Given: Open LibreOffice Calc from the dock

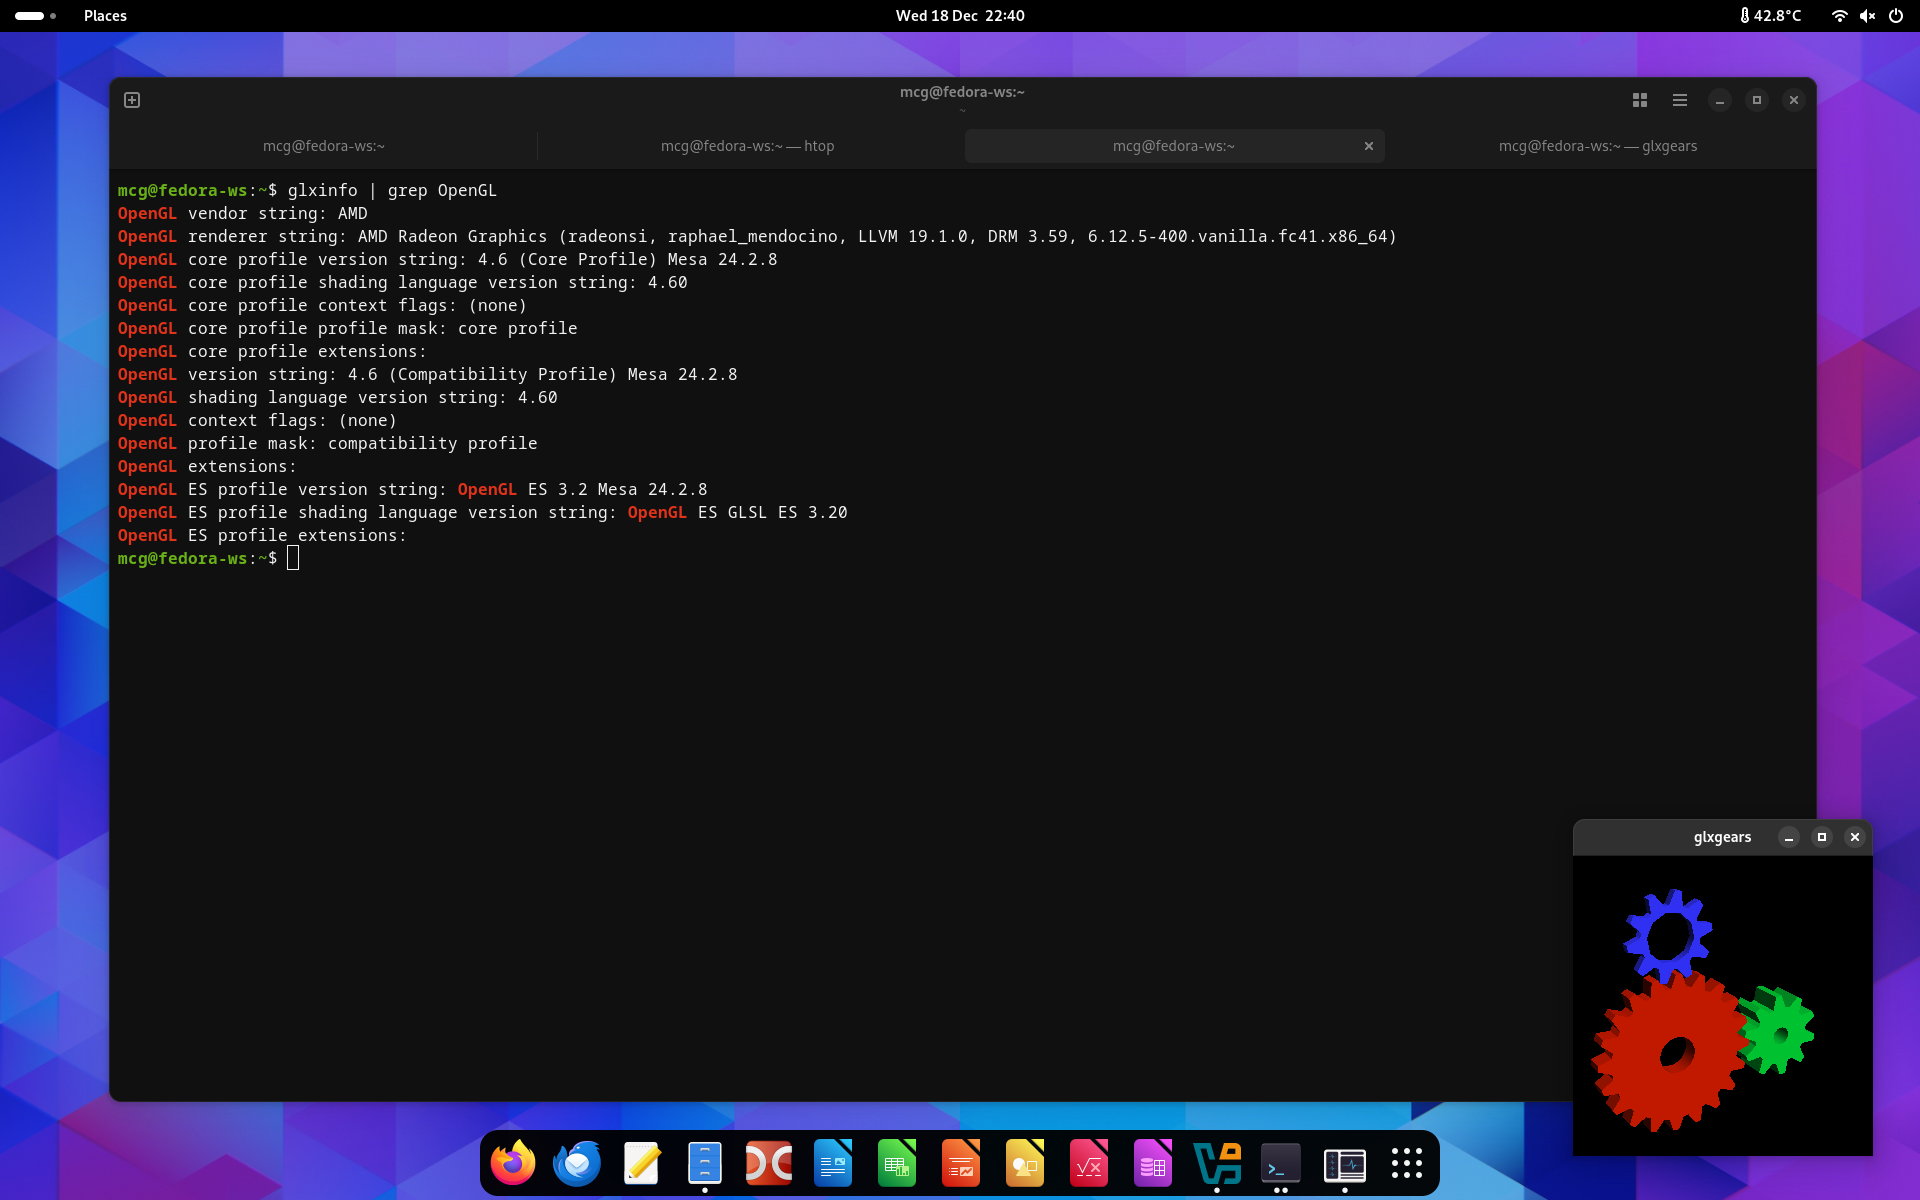Looking at the screenshot, I should point(897,1164).
